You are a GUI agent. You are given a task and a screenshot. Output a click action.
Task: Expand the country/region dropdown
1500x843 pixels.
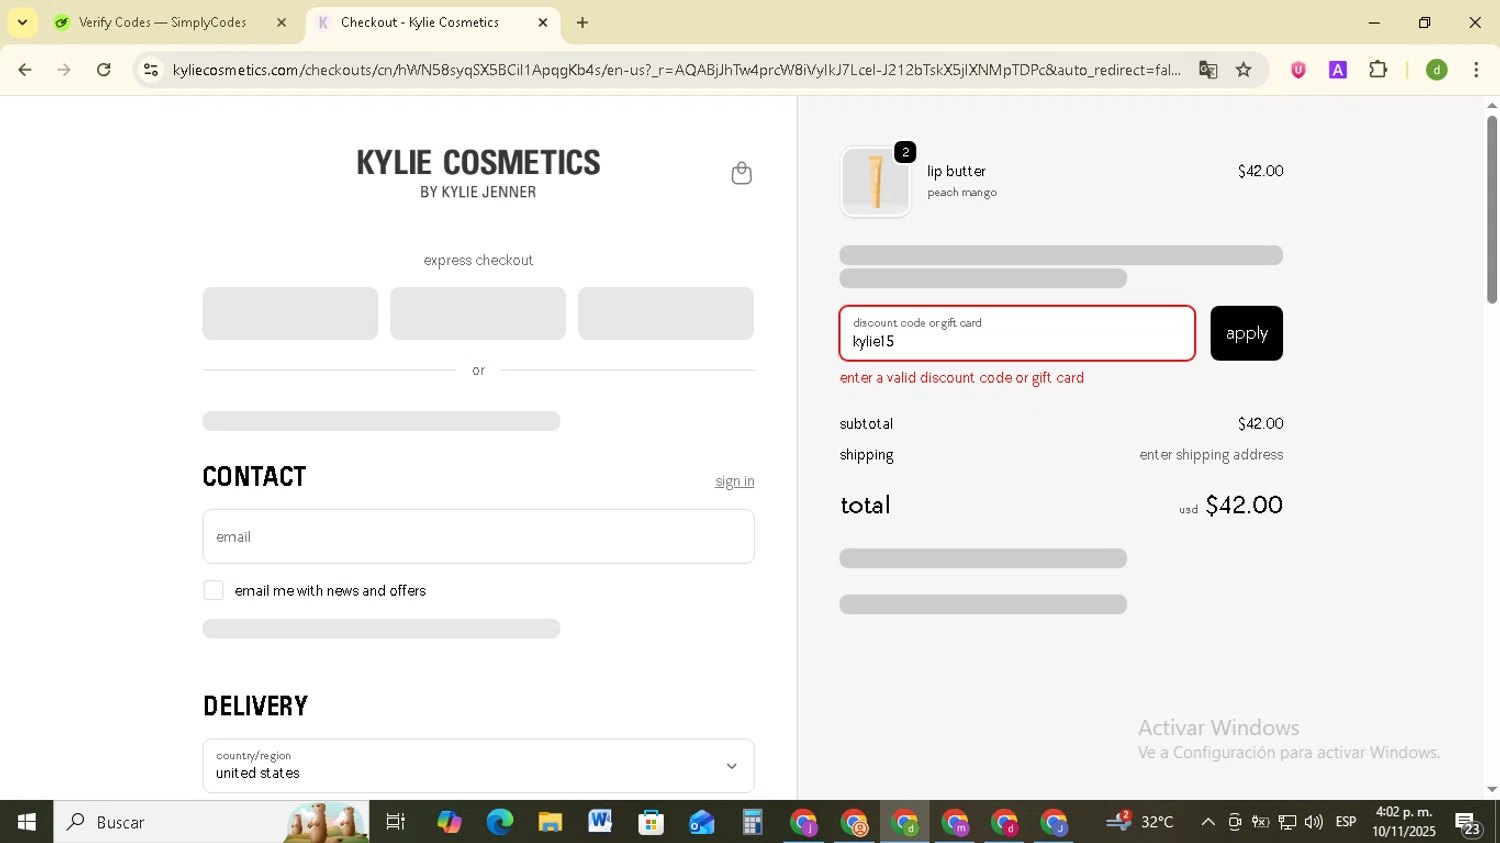click(x=478, y=766)
